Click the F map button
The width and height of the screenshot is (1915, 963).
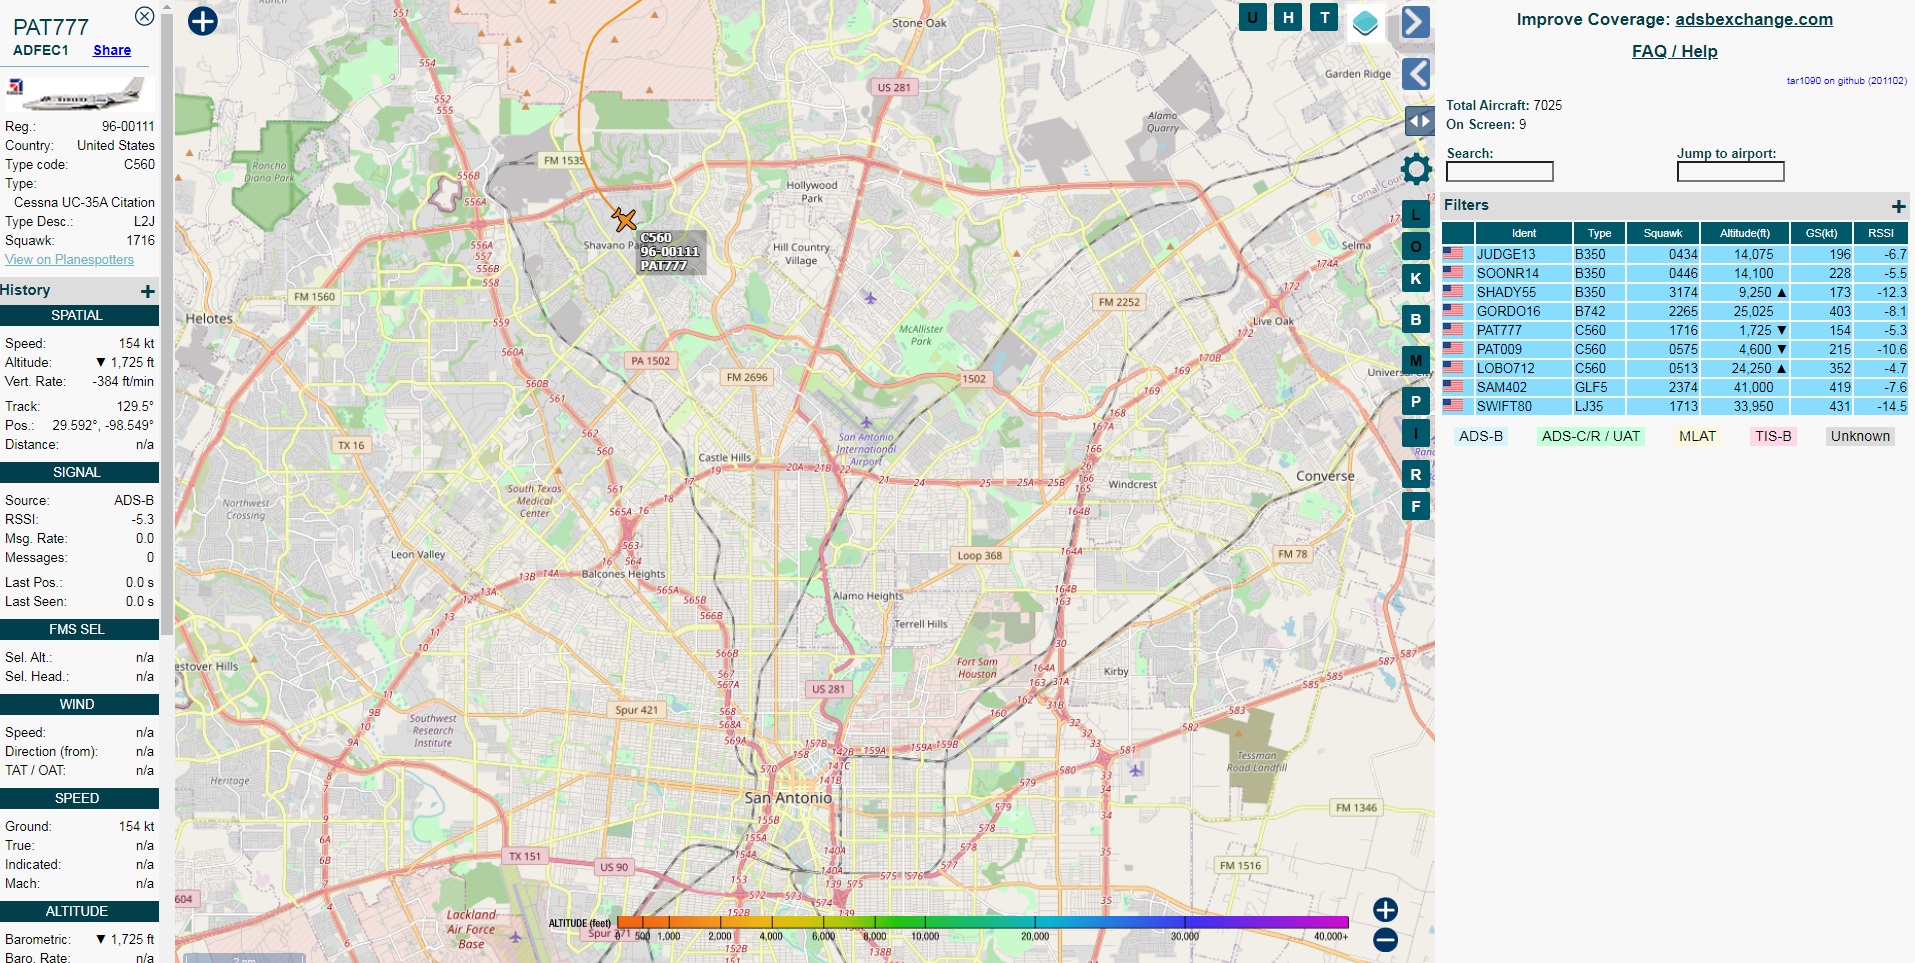(1415, 506)
